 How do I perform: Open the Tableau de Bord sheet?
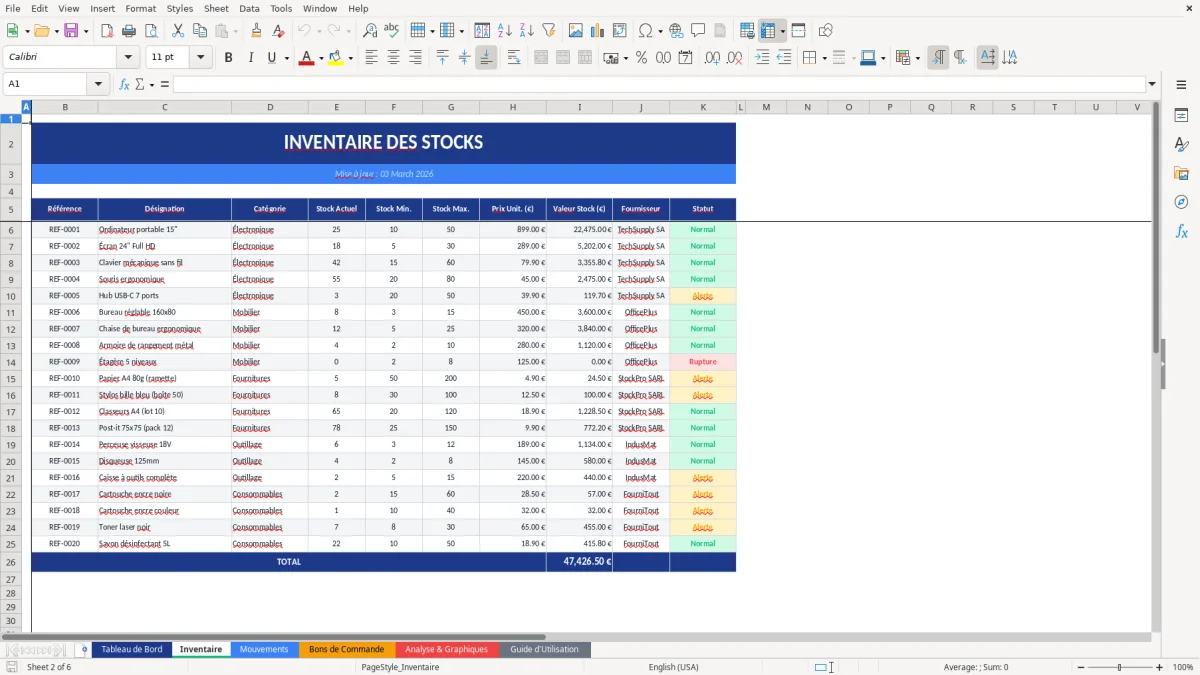(131, 649)
